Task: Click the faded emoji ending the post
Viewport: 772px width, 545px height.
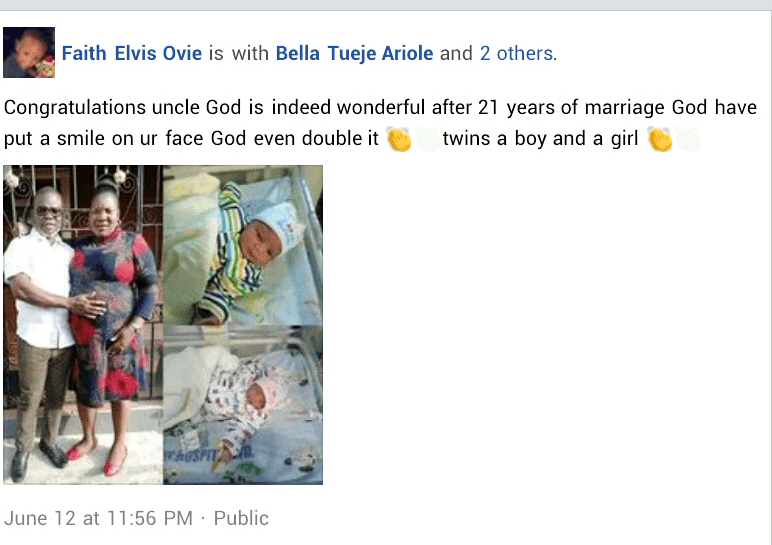Action: coord(688,140)
